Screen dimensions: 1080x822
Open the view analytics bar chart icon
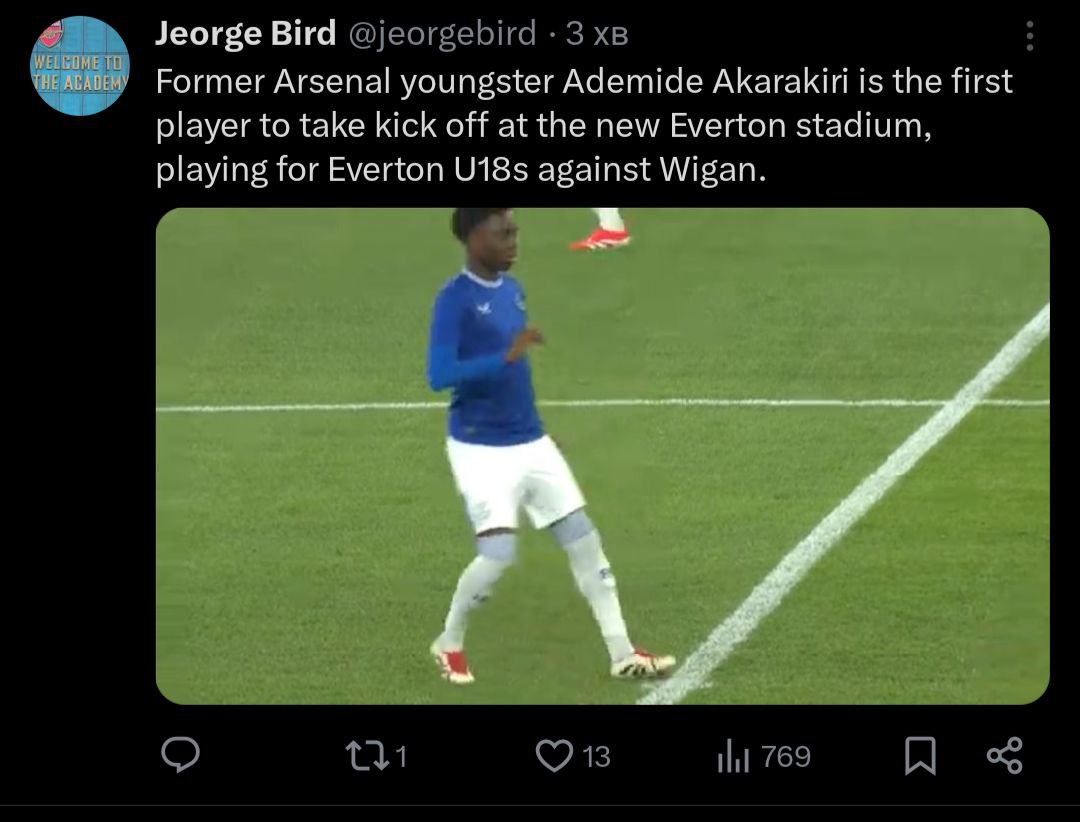732,757
